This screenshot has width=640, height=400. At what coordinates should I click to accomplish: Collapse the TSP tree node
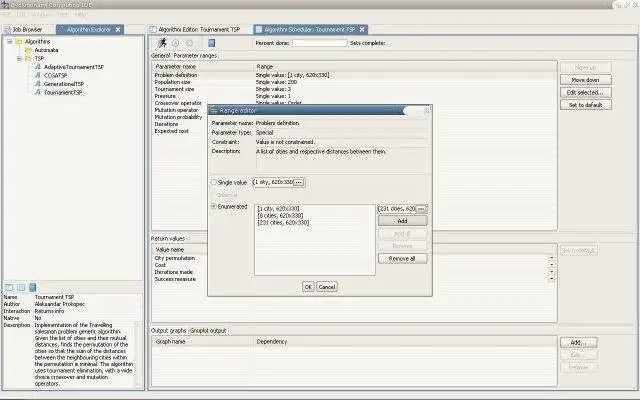click(x=19, y=58)
